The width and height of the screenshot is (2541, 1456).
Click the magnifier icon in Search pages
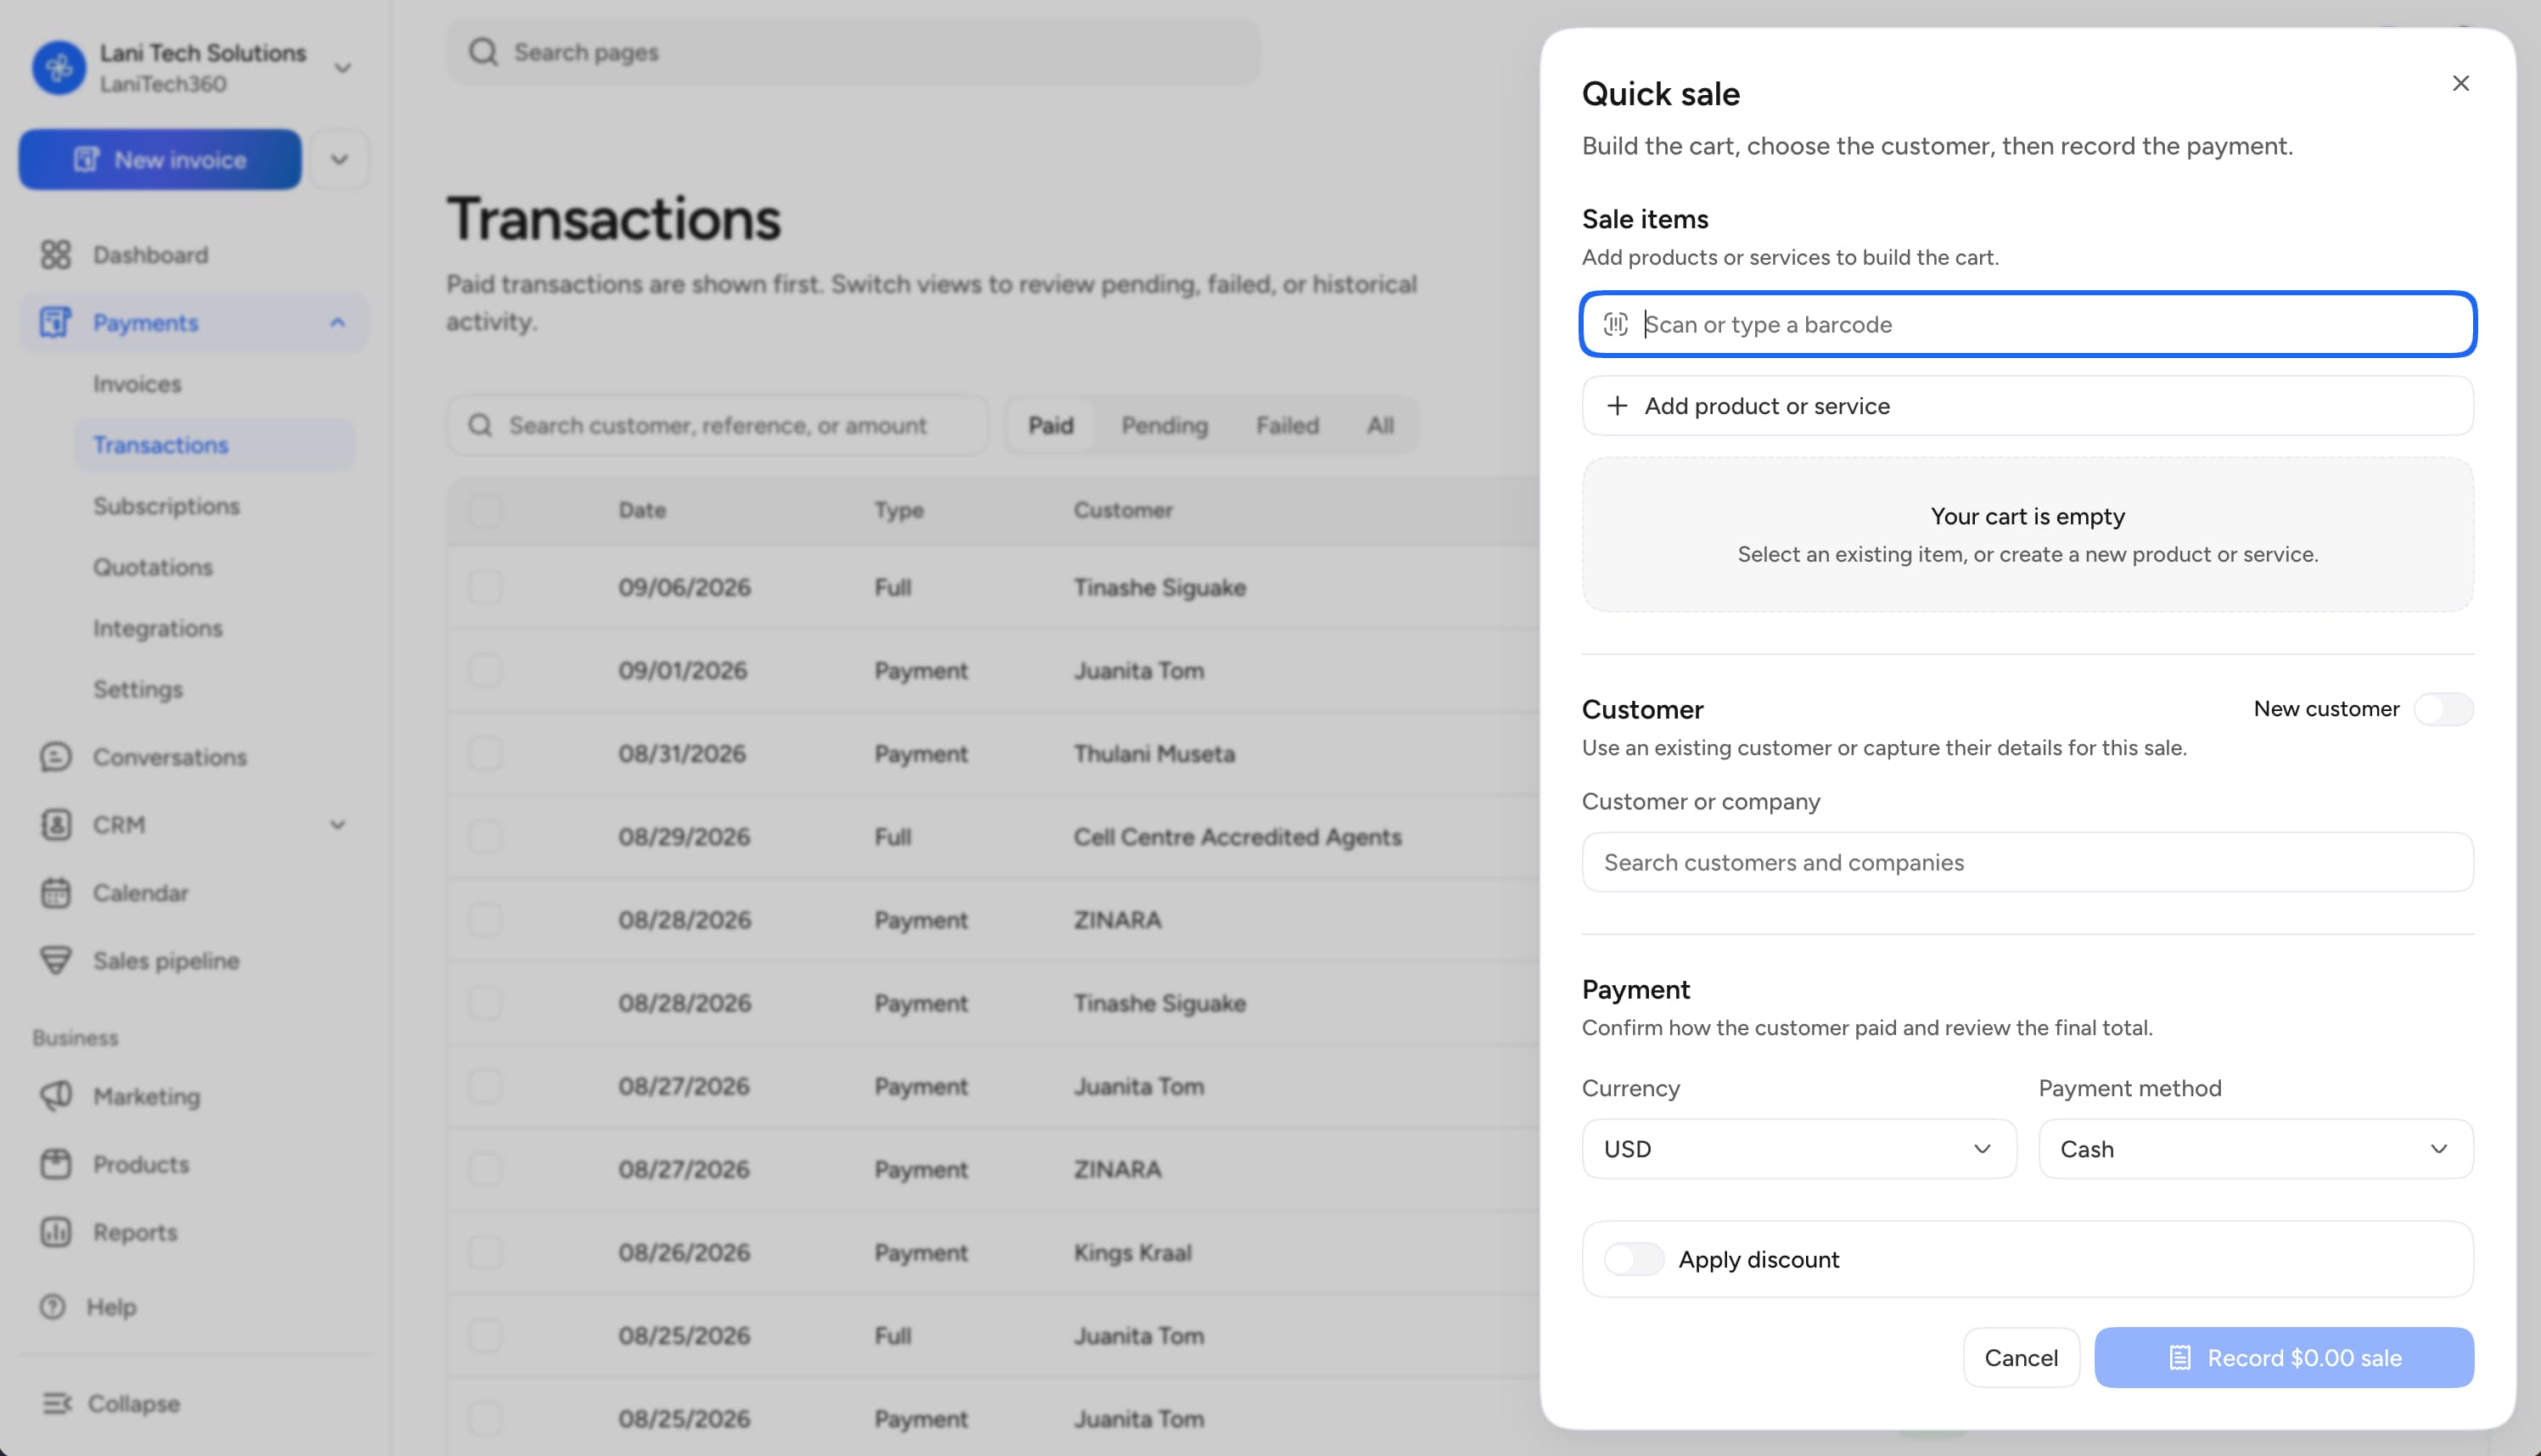coord(483,52)
